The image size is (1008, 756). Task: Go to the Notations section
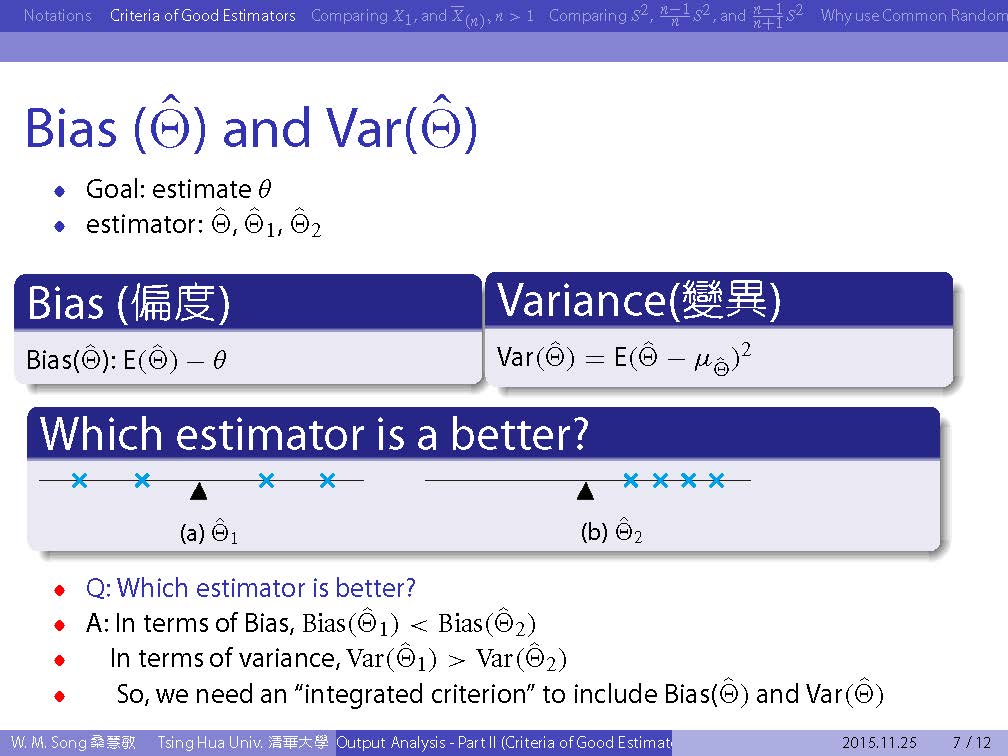tap(57, 16)
